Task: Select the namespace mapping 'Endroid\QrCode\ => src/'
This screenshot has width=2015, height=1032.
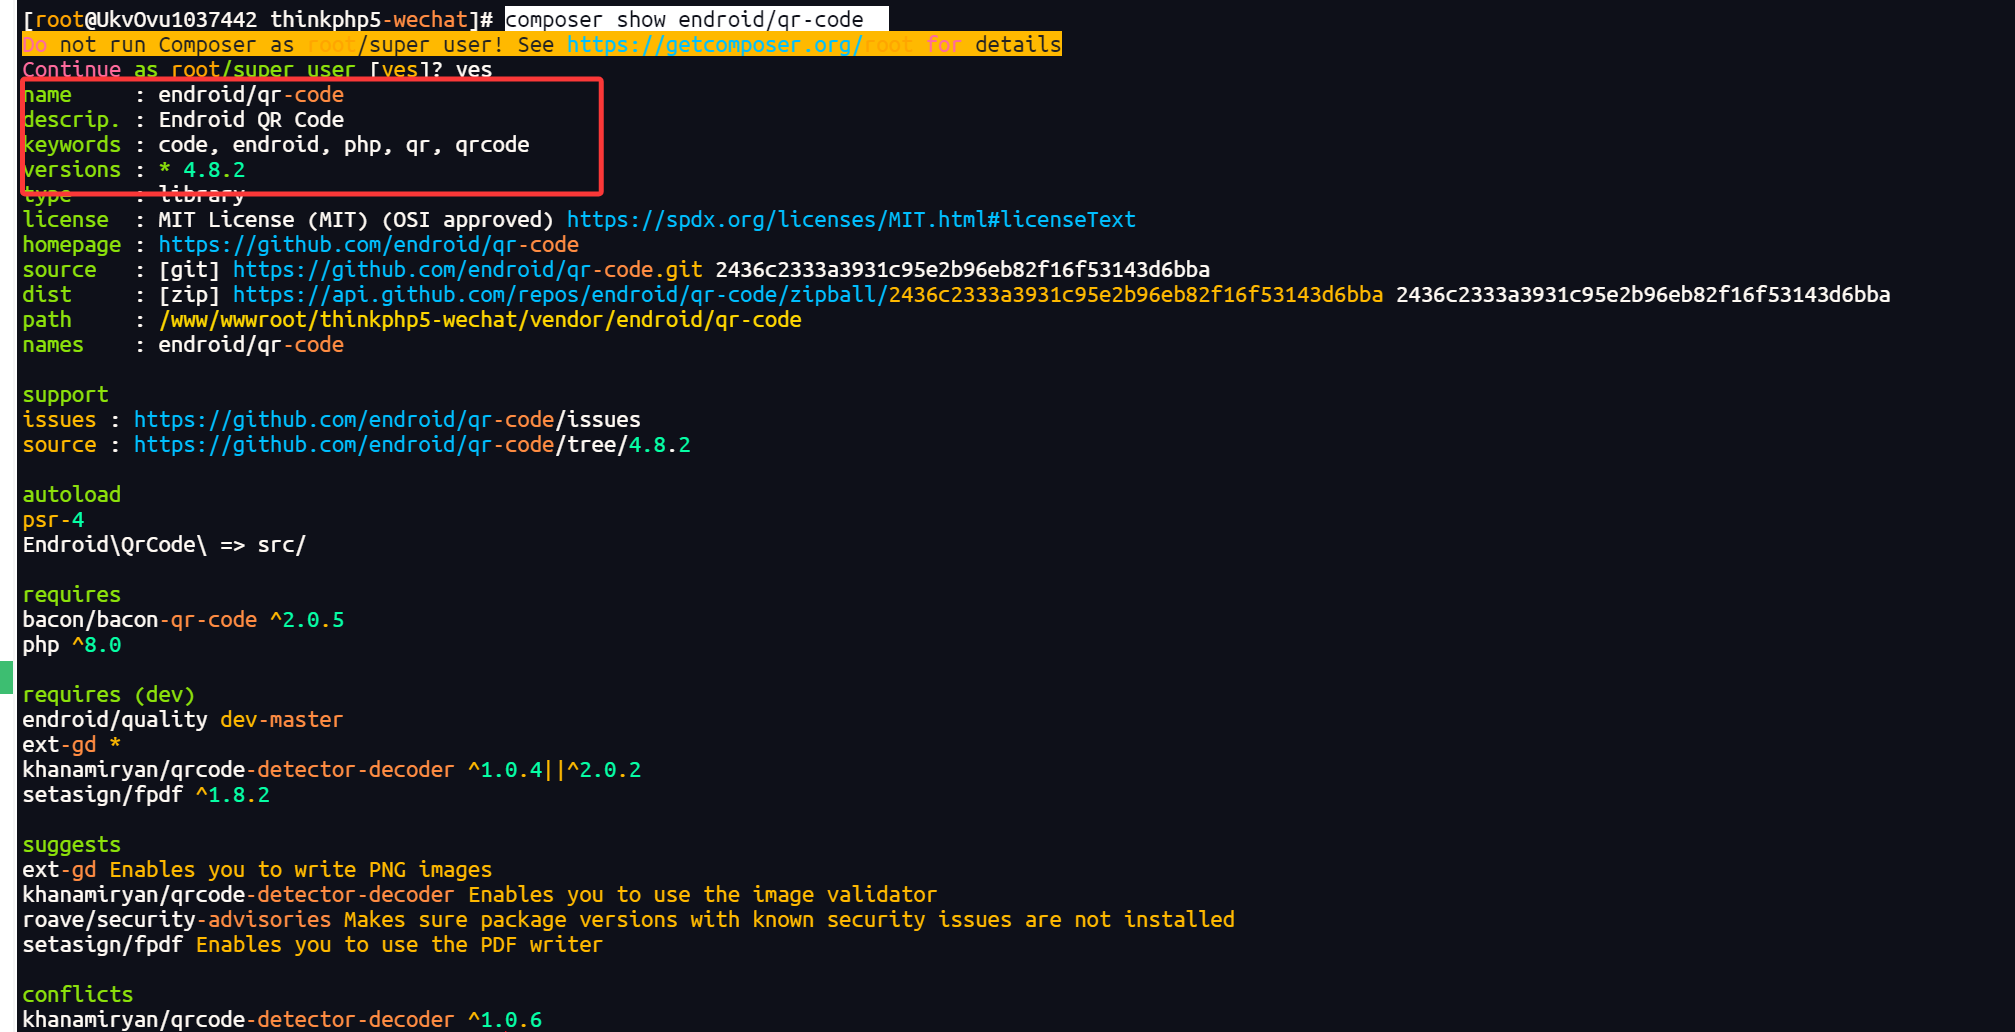Action: click(x=164, y=545)
